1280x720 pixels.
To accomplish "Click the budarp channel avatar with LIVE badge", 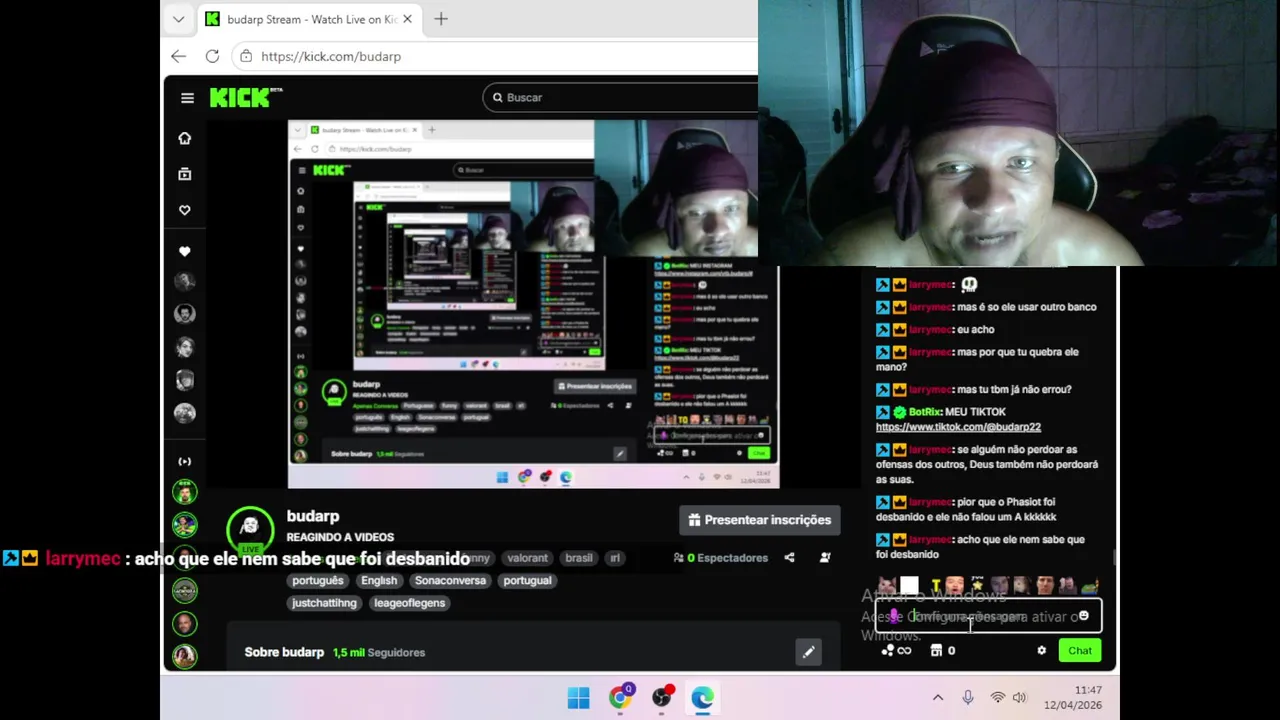I will point(250,530).
